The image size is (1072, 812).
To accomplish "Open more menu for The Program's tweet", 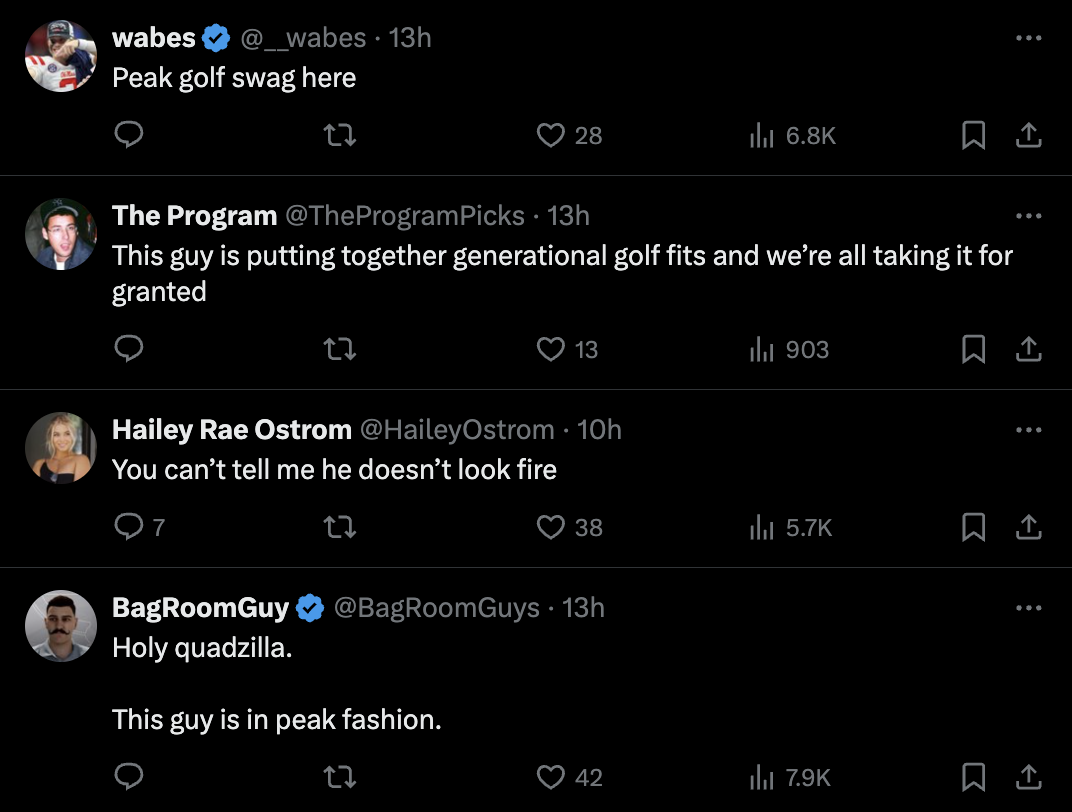I will pos(1028,216).
